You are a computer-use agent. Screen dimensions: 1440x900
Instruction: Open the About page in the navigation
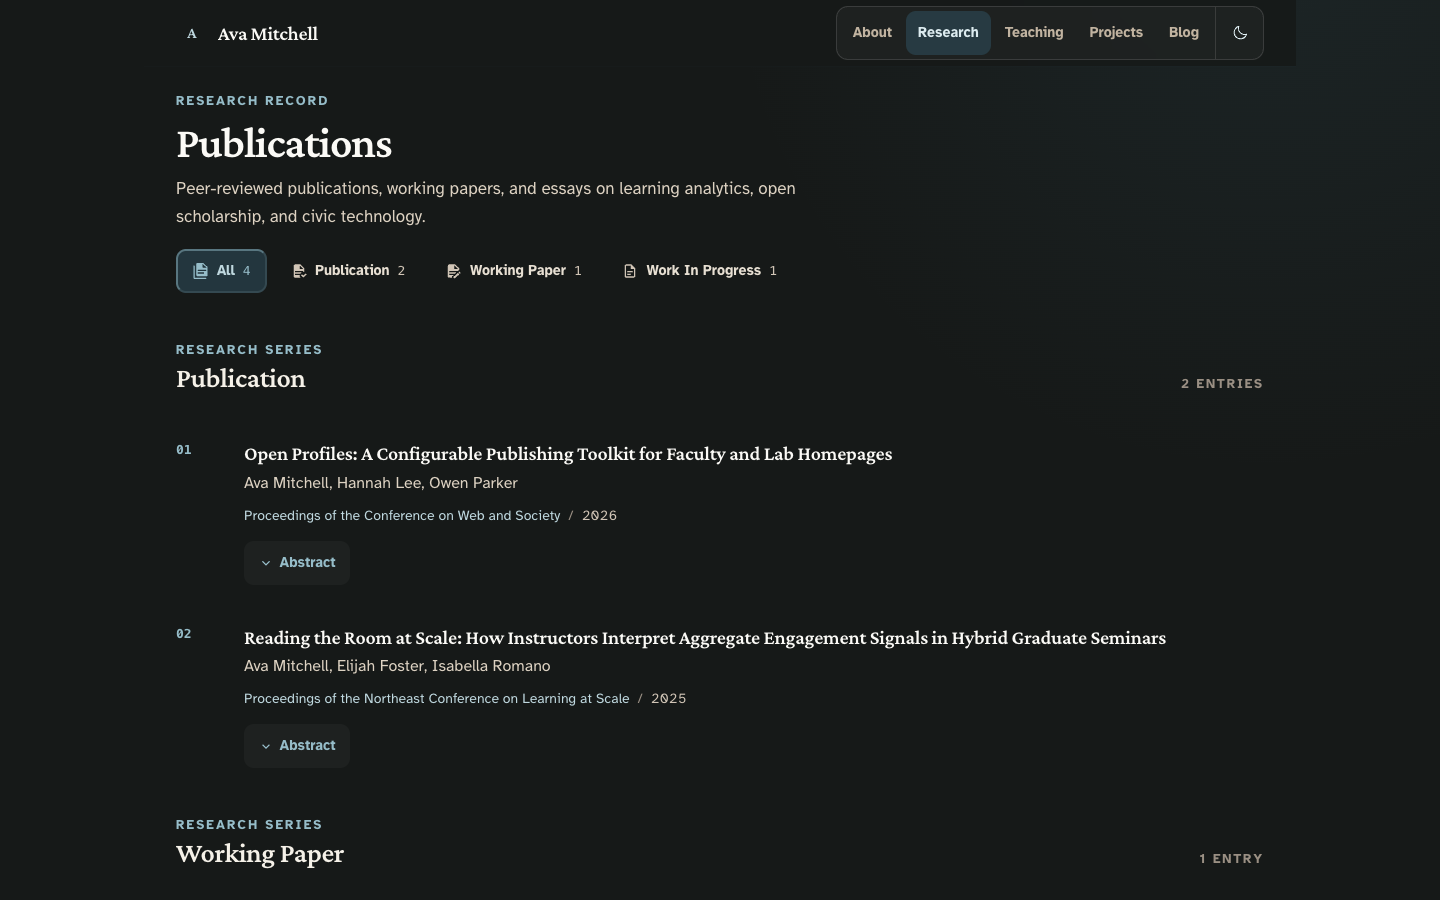click(872, 33)
